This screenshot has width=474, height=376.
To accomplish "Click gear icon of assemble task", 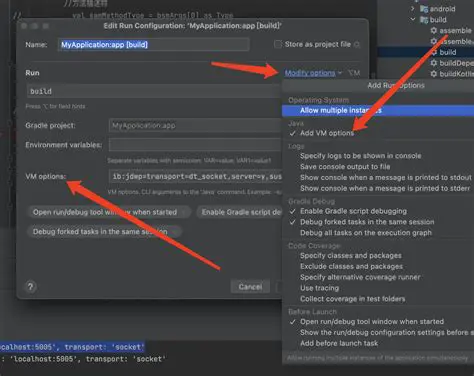I will 433,30.
